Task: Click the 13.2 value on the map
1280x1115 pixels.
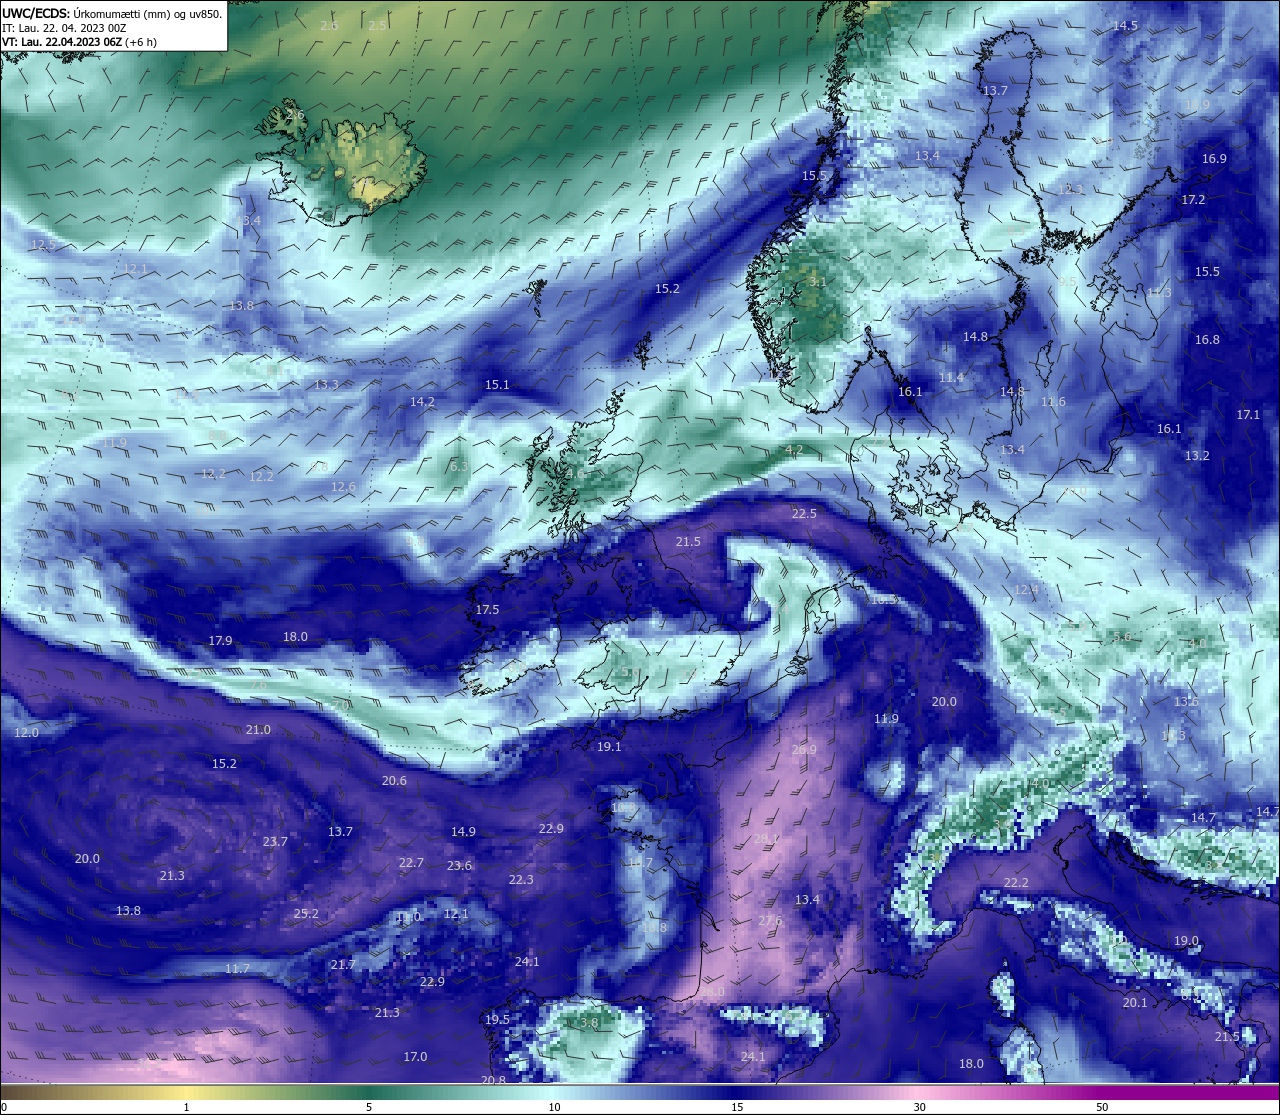Action: (1197, 456)
